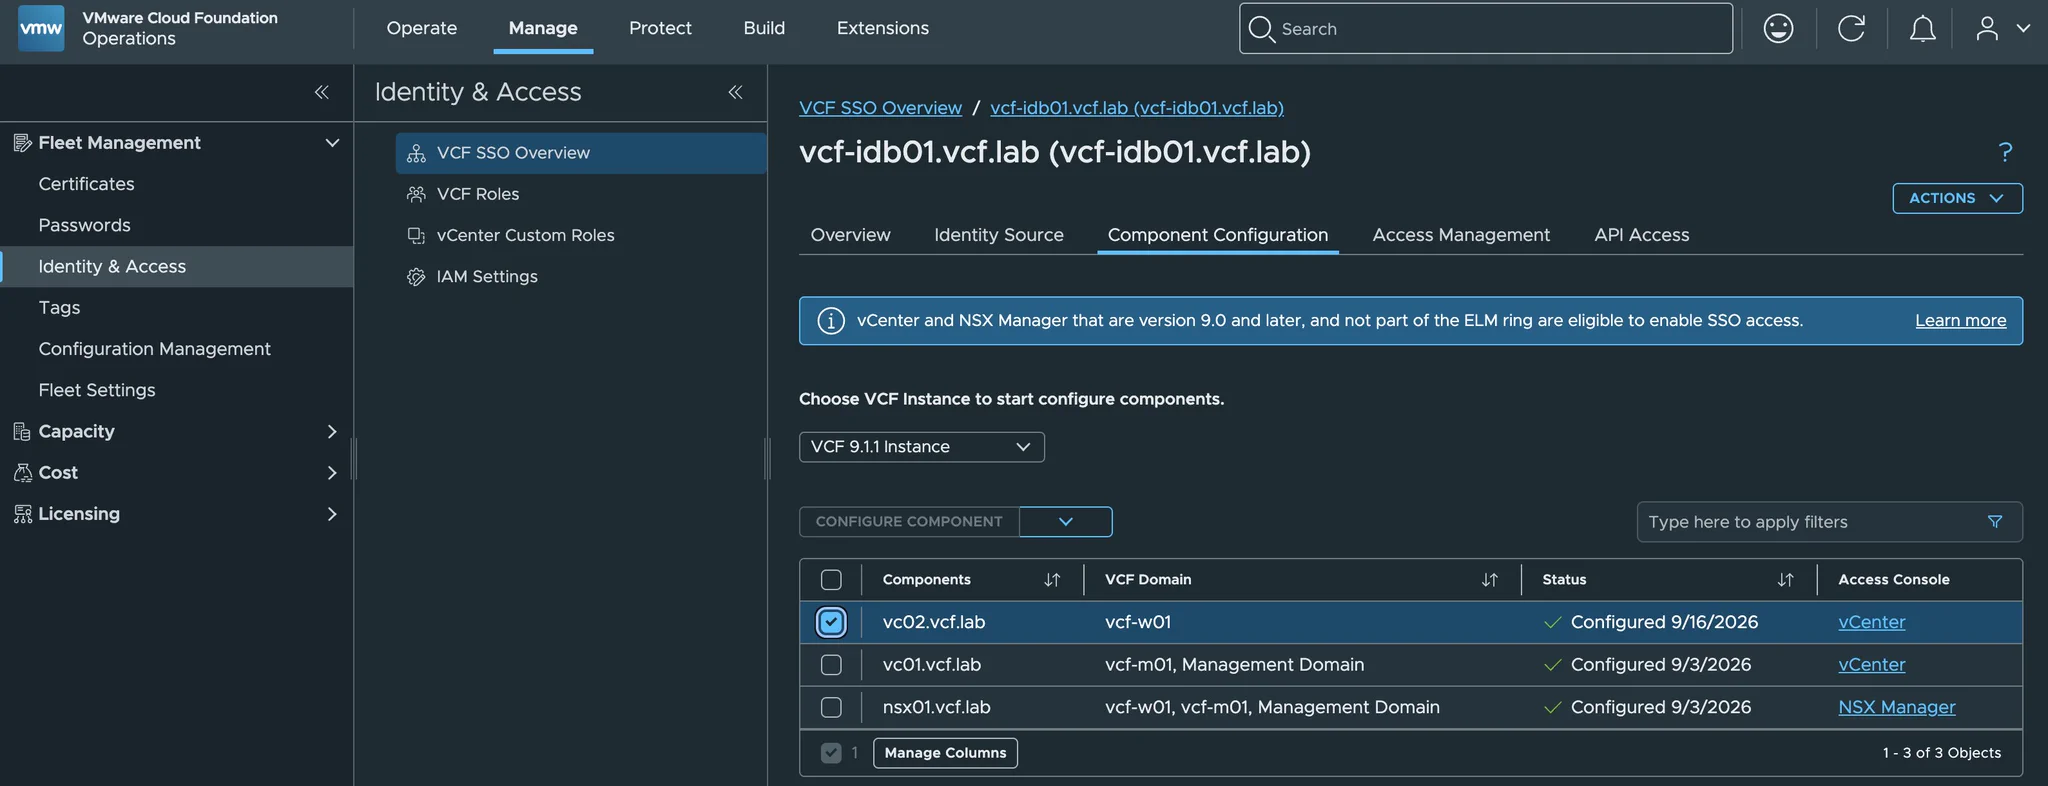Screen dimensions: 2048x786
Task: Switch to the Operate menu
Action: (422, 28)
